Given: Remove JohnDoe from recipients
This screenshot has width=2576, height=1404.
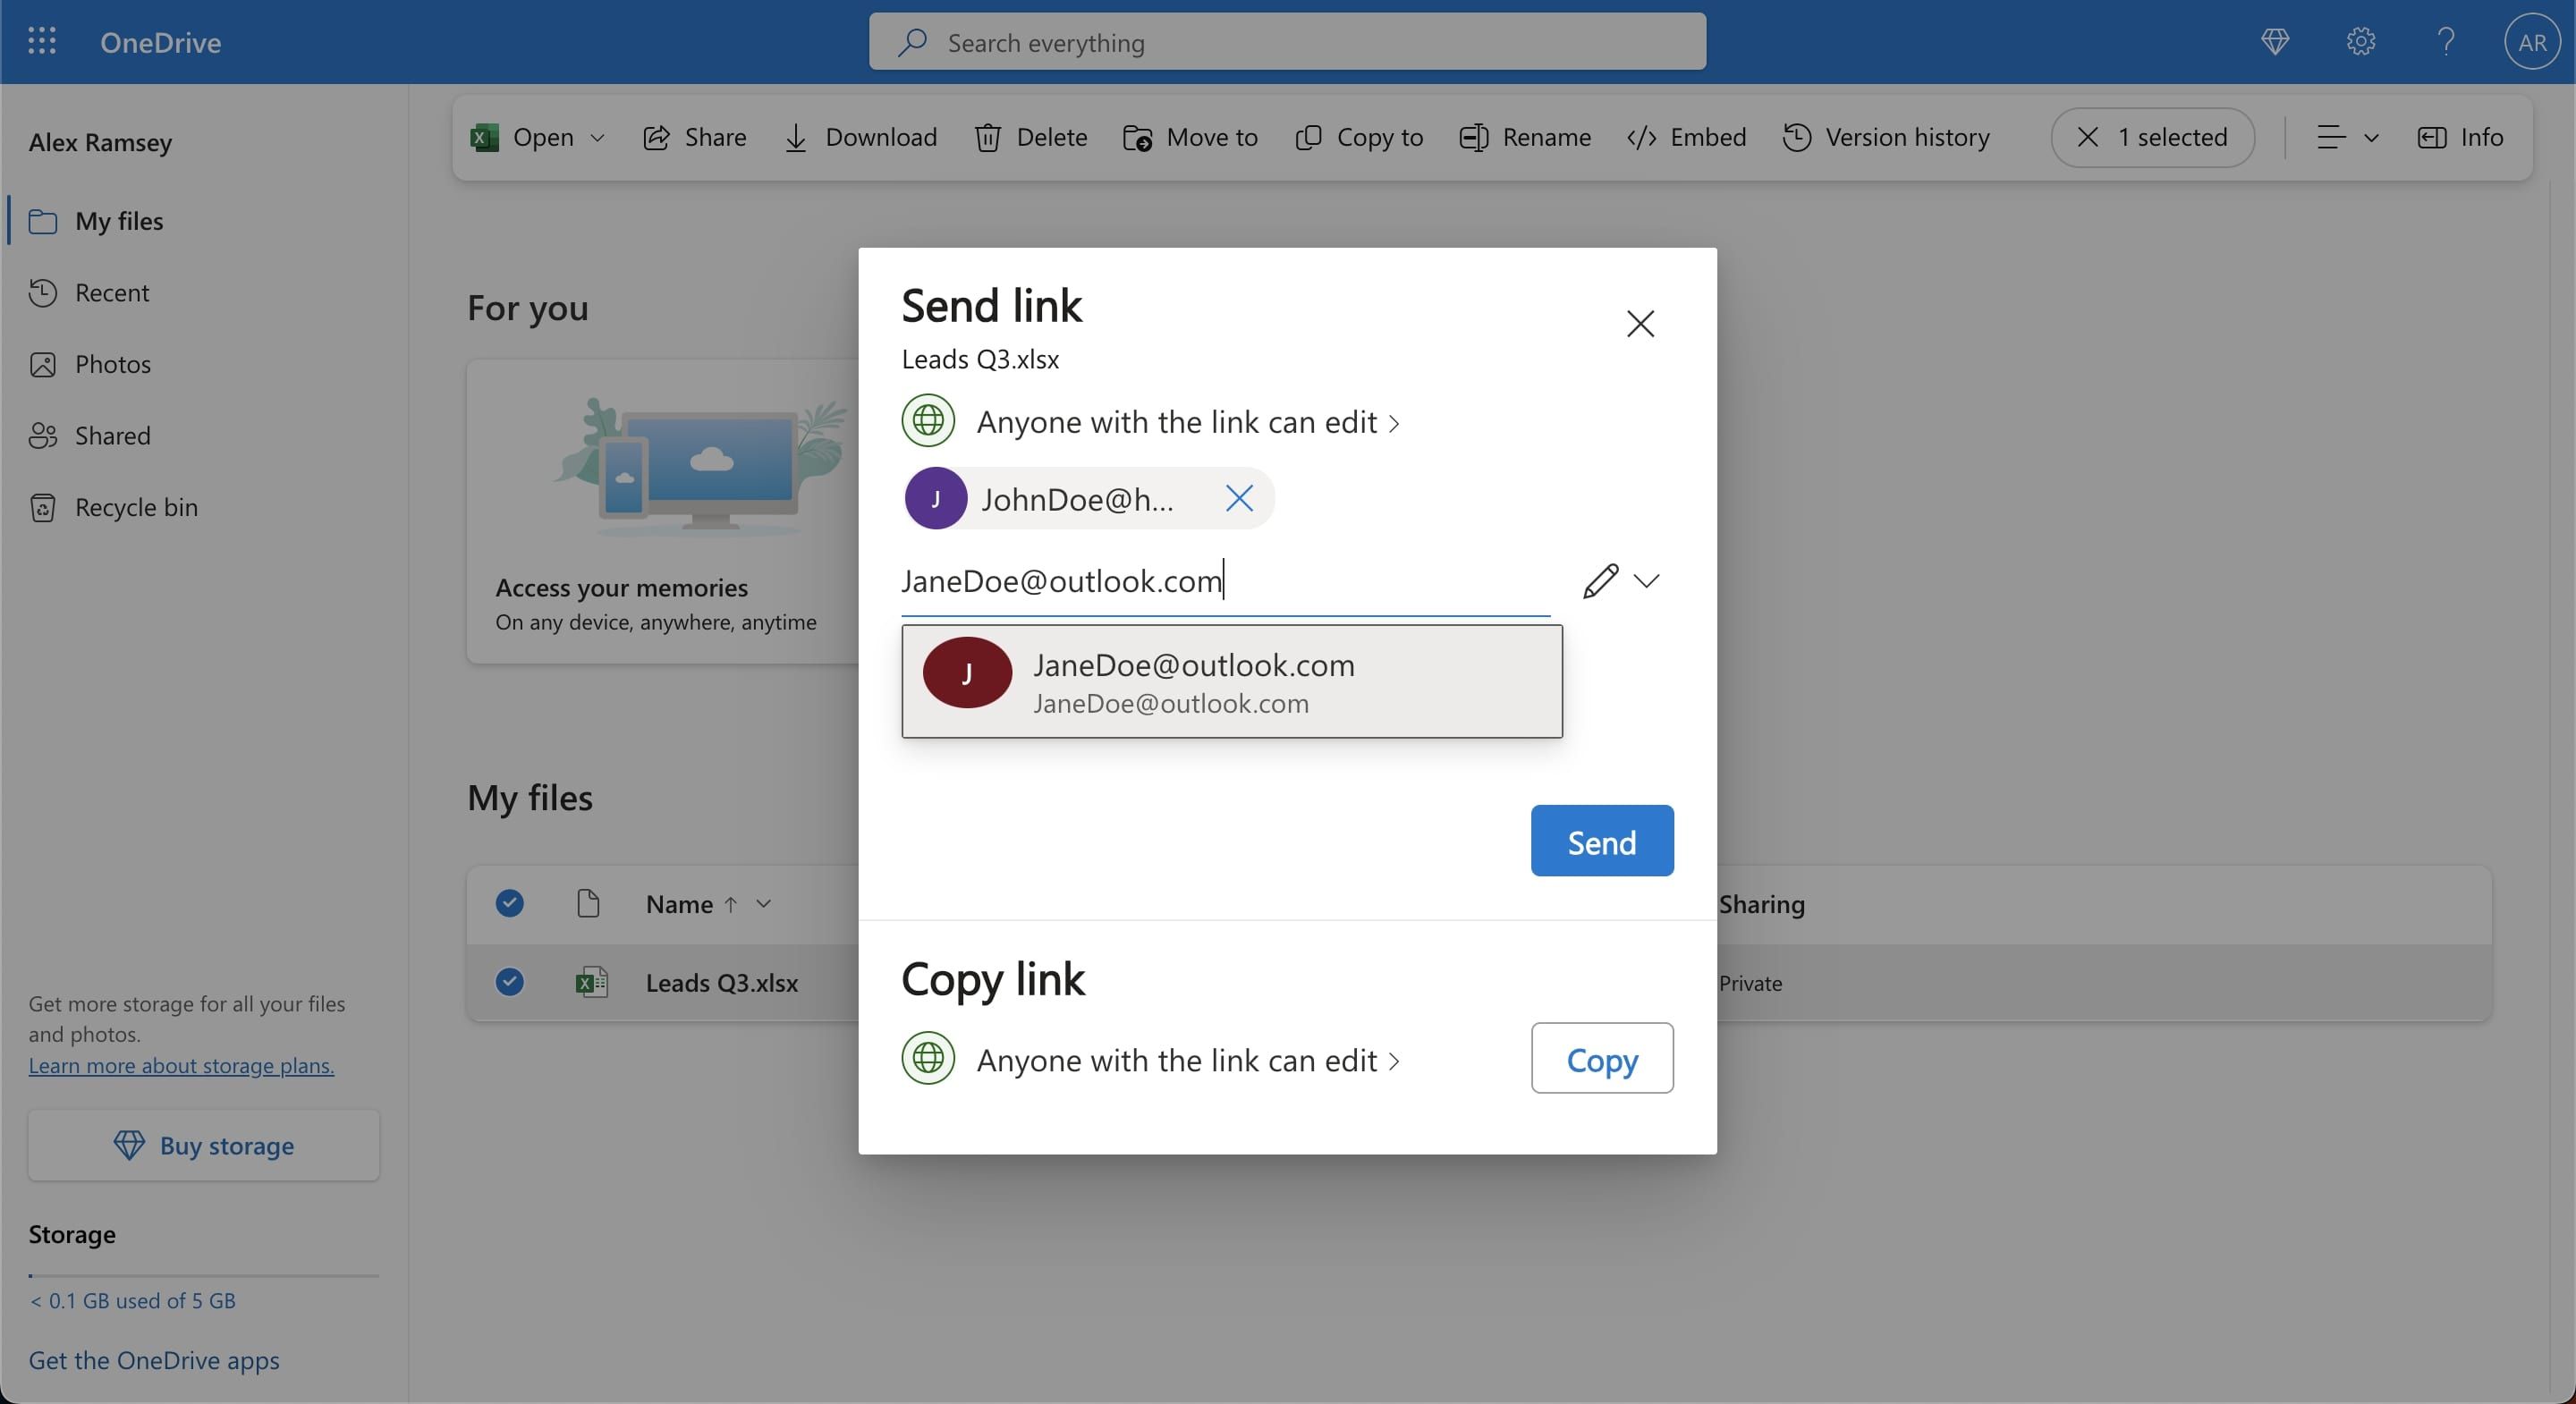Looking at the screenshot, I should coord(1239,498).
